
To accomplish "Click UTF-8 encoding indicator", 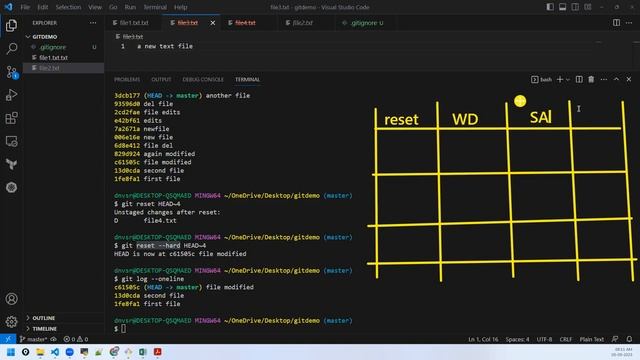I will point(544,339).
